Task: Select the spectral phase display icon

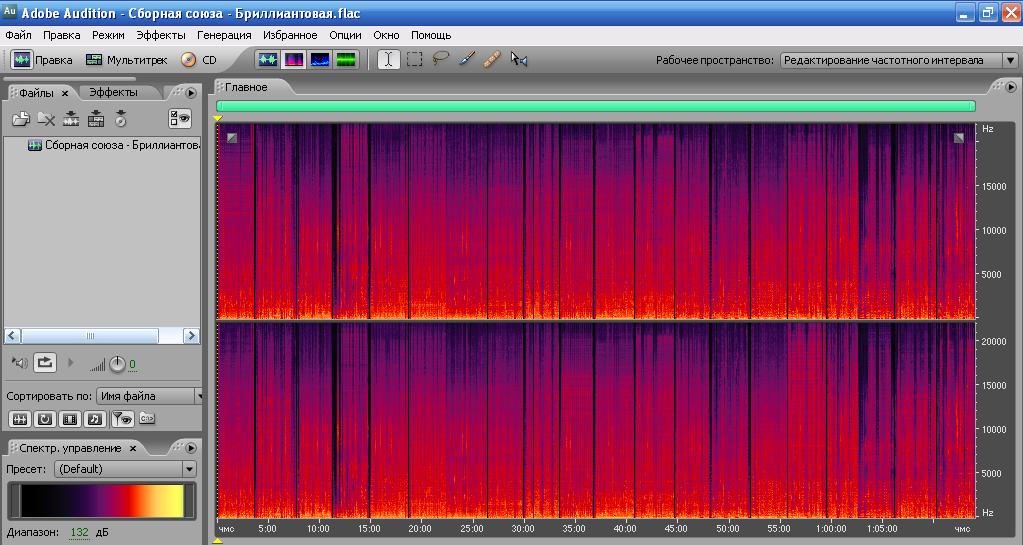Action: tap(346, 60)
